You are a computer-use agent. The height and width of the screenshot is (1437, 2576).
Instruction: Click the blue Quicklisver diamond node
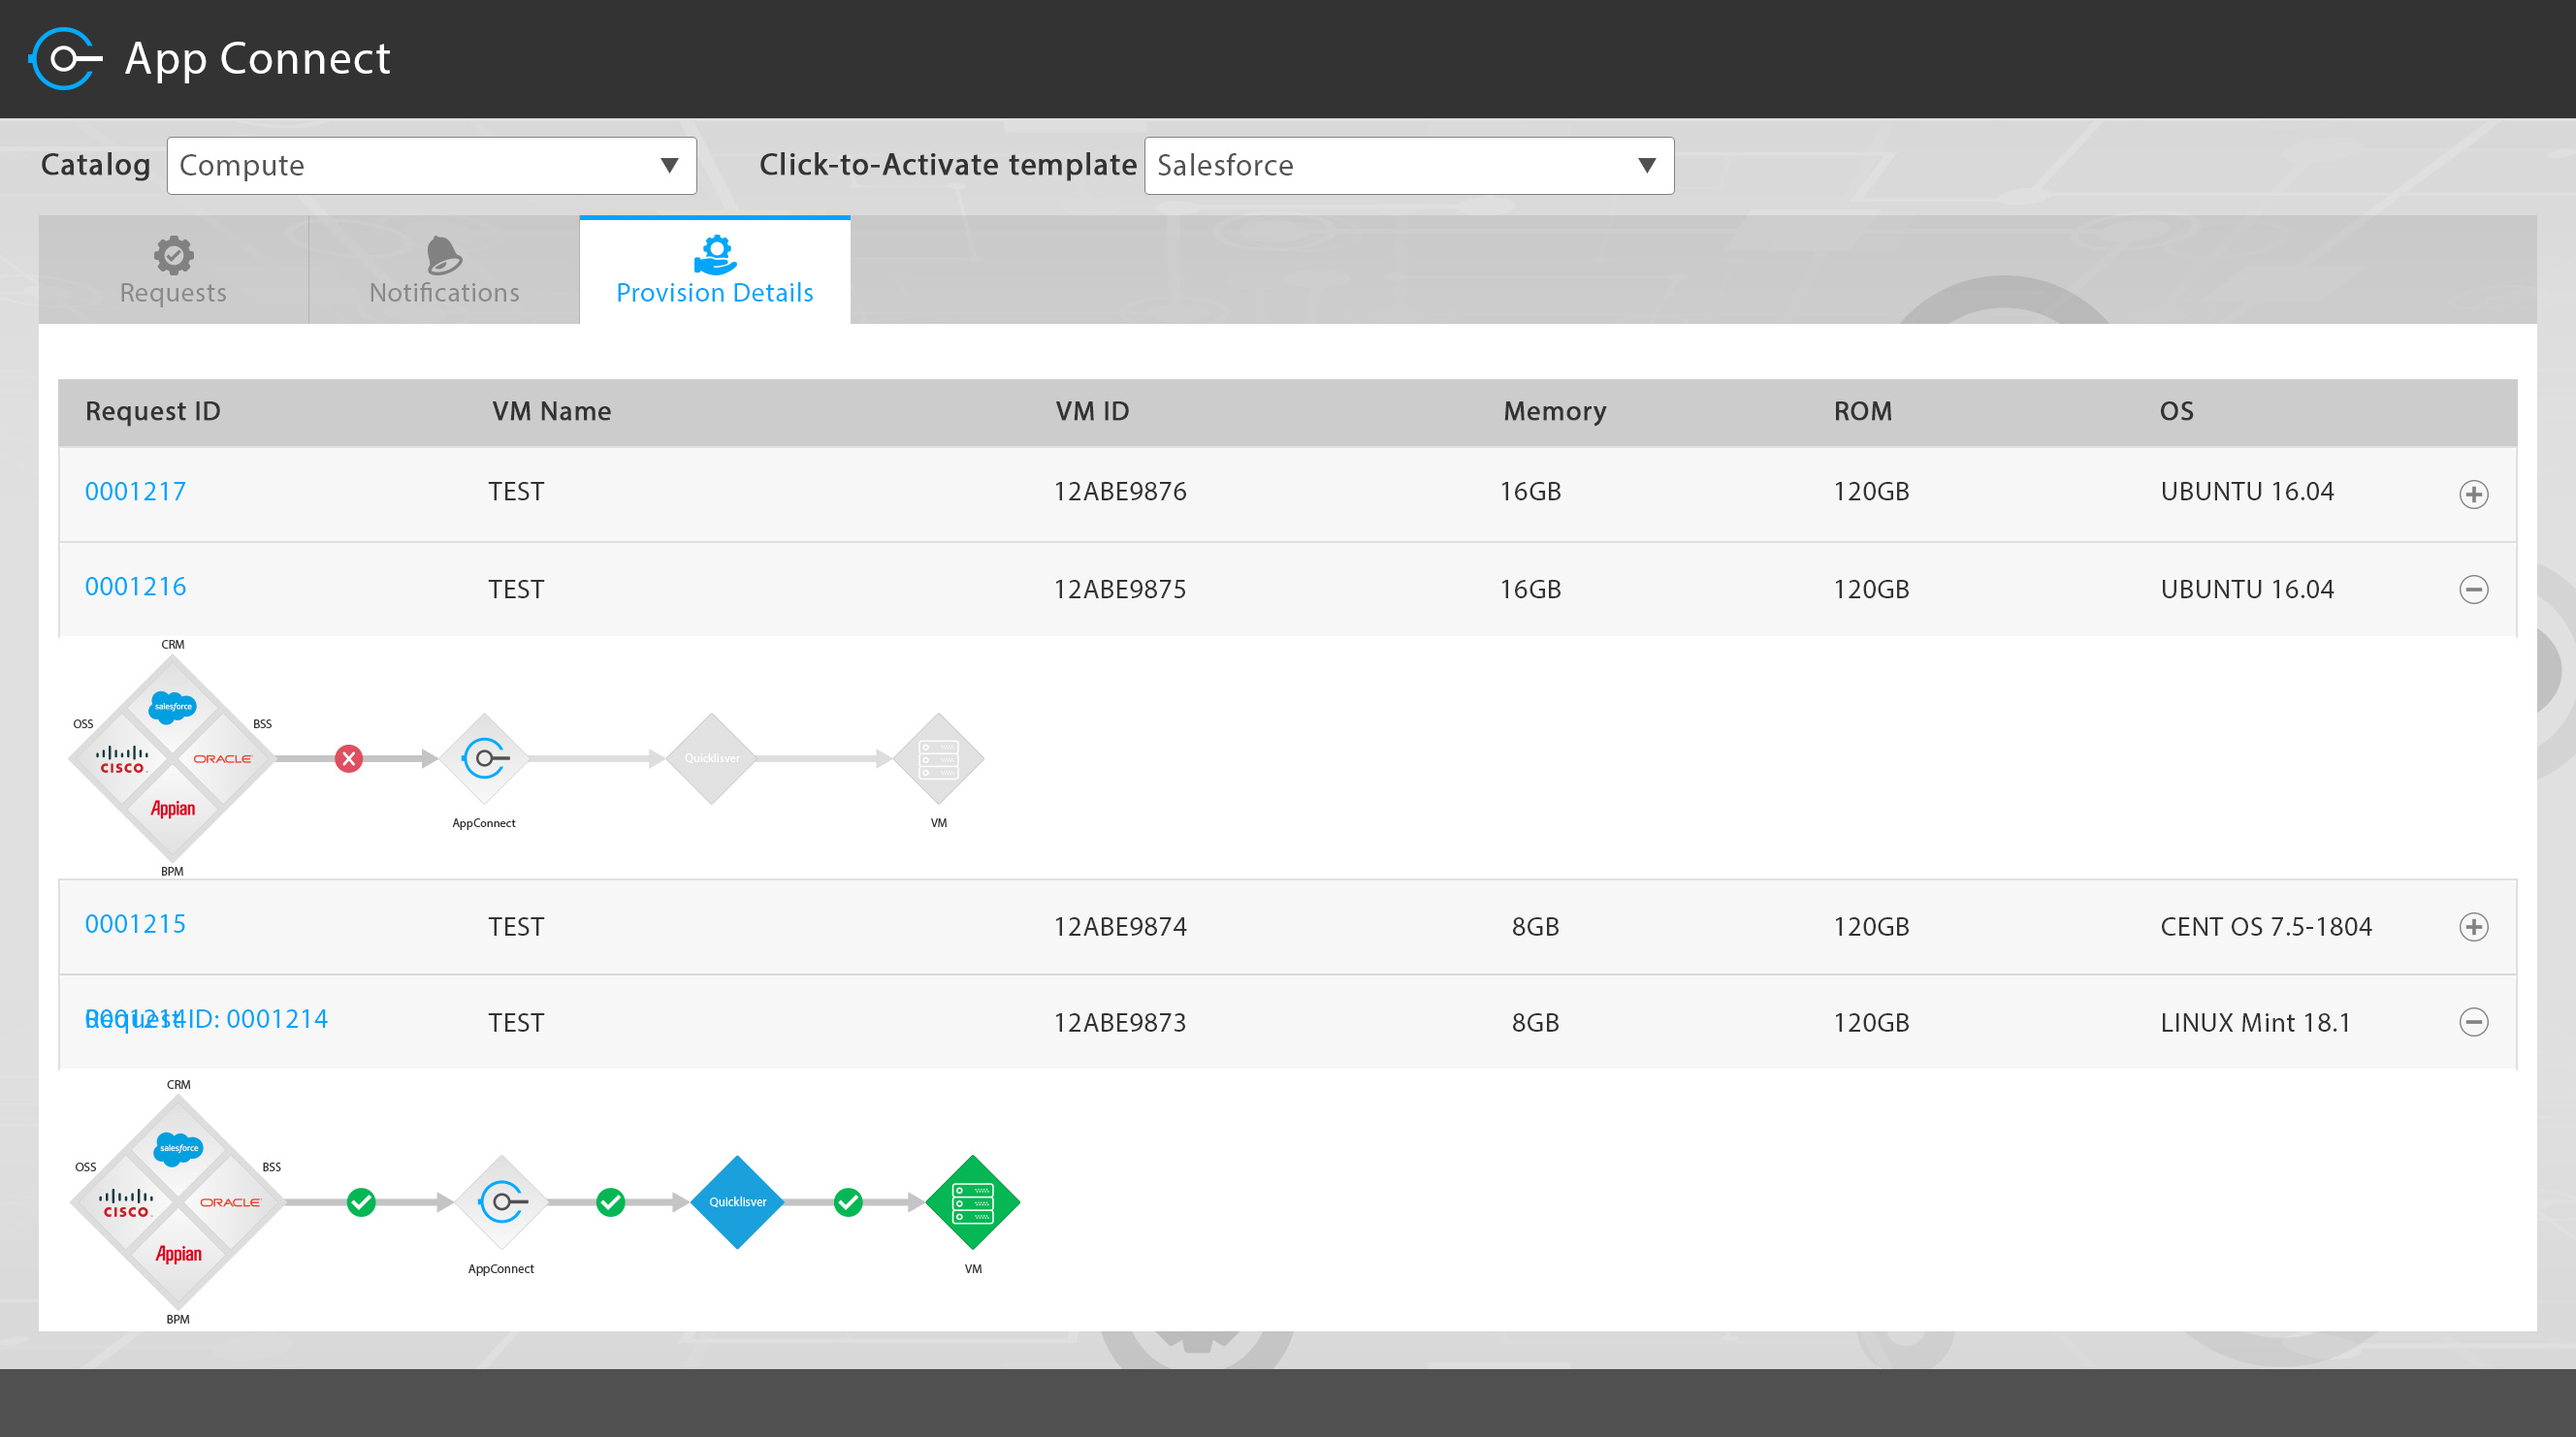point(737,1201)
